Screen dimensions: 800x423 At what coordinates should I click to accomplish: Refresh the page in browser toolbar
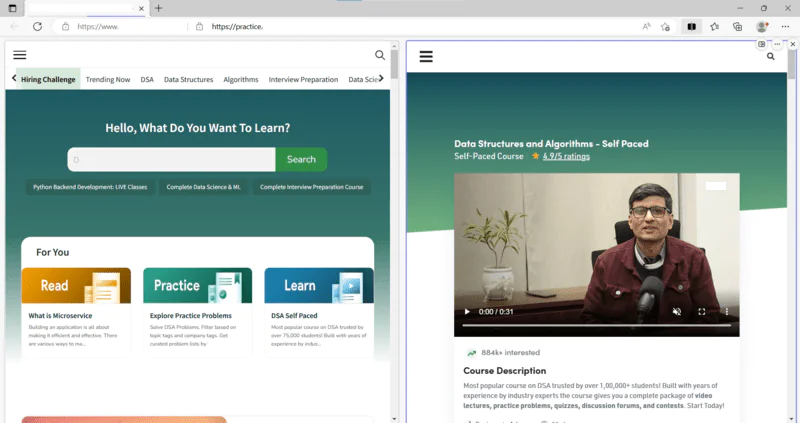coord(37,27)
